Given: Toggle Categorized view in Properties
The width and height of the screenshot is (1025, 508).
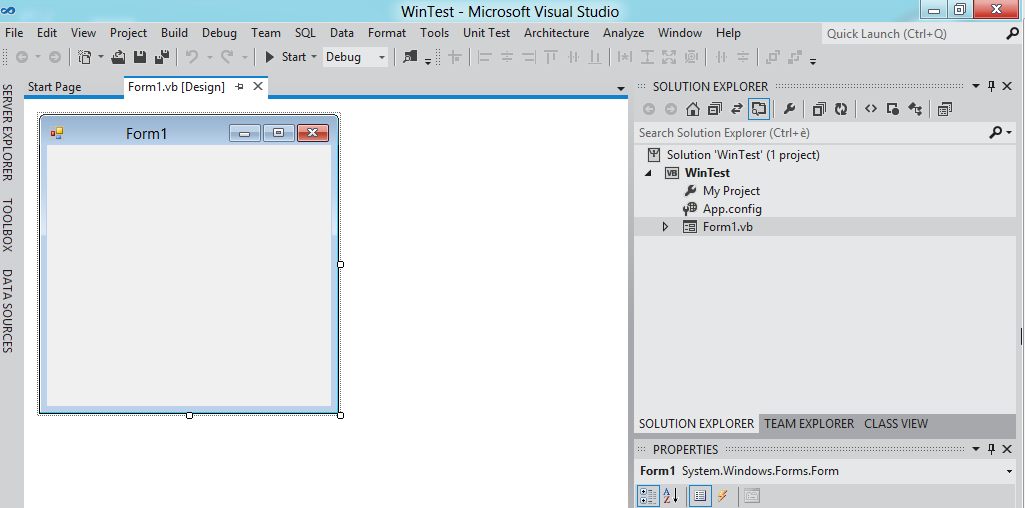Looking at the screenshot, I should point(648,496).
